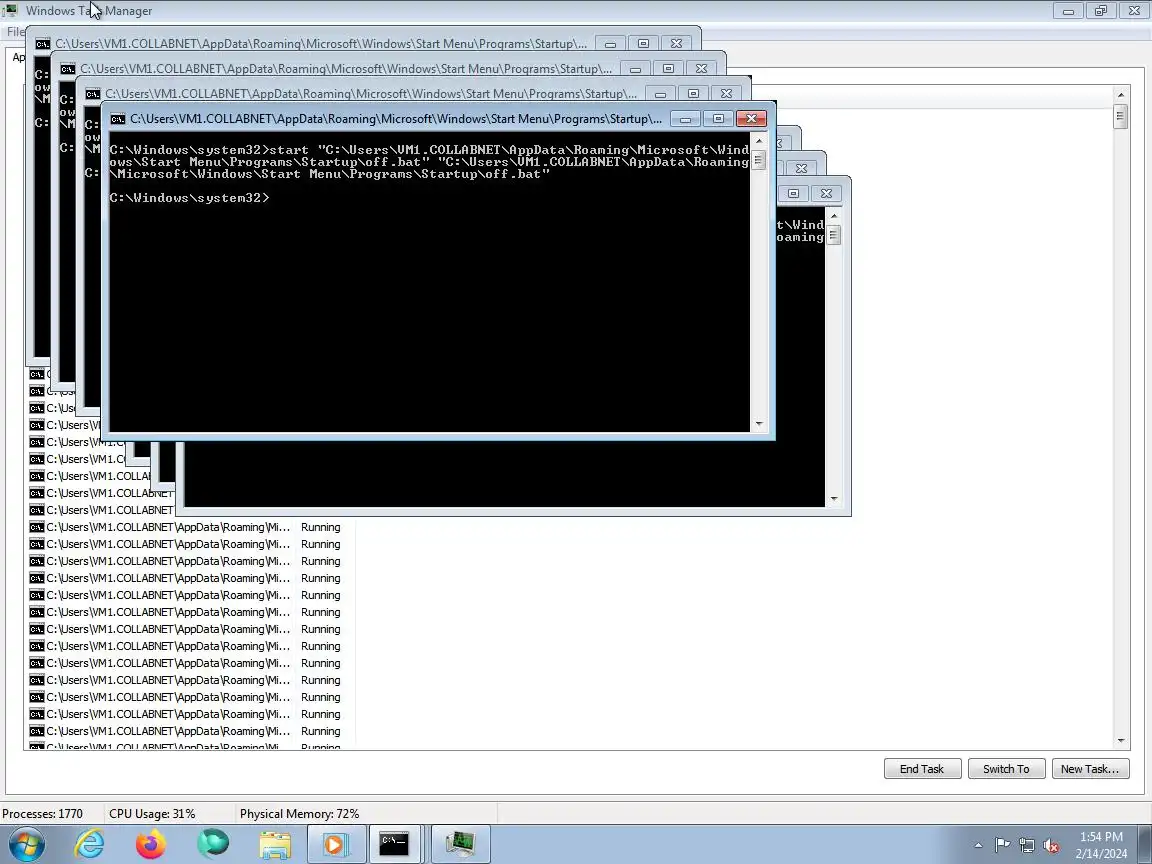
Task: Close the rearmost top-left Command Prompt window
Action: click(676, 43)
